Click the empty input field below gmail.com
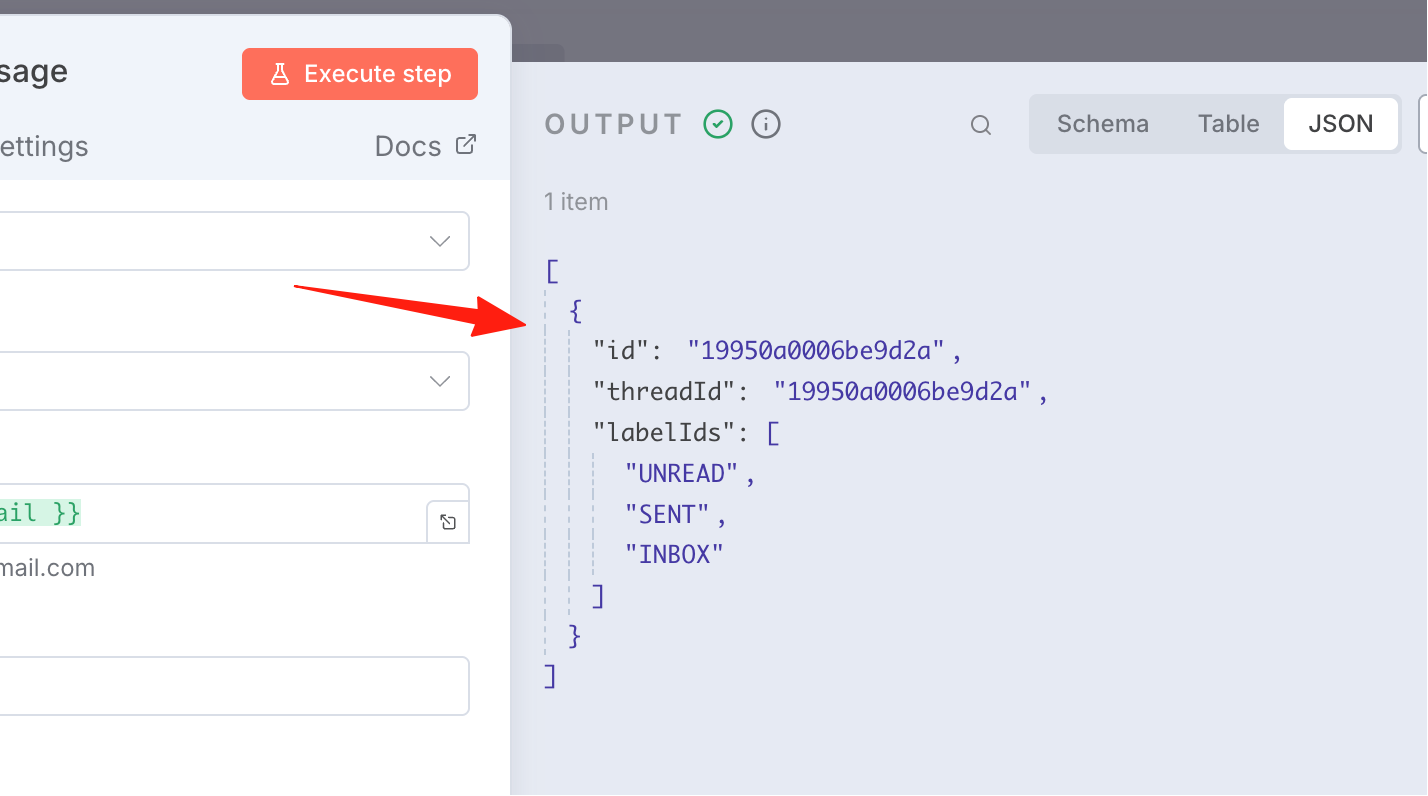The width and height of the screenshot is (1428, 796). click(234, 686)
